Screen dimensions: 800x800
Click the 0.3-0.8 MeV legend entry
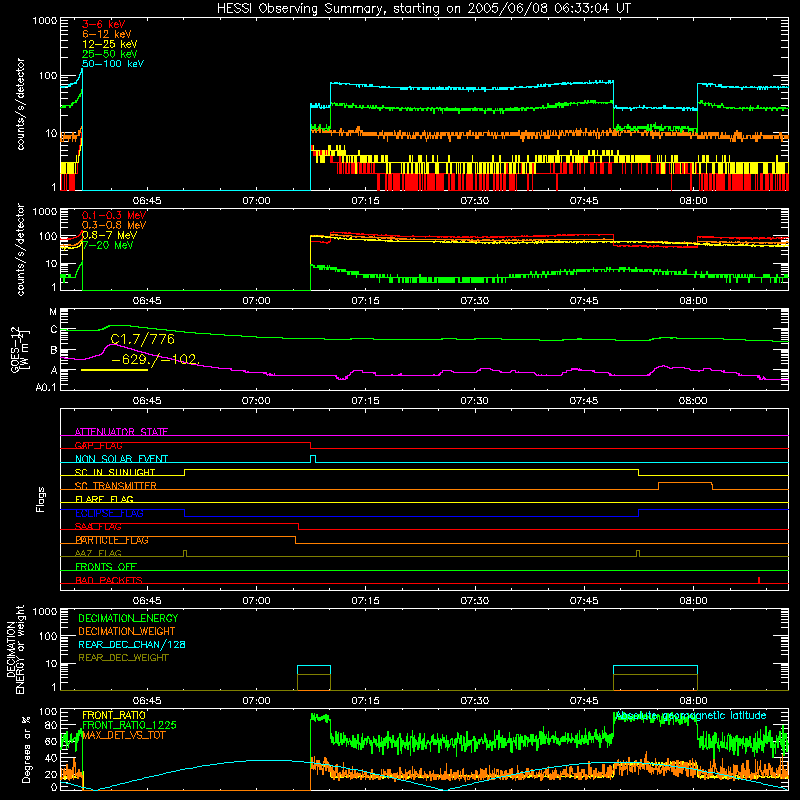tap(114, 225)
